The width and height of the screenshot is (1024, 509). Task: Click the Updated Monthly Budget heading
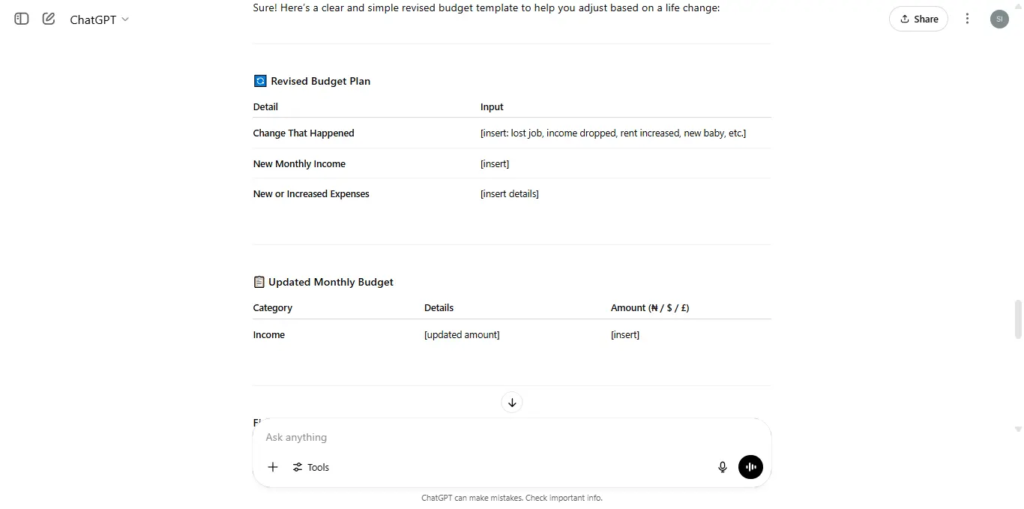pos(331,282)
